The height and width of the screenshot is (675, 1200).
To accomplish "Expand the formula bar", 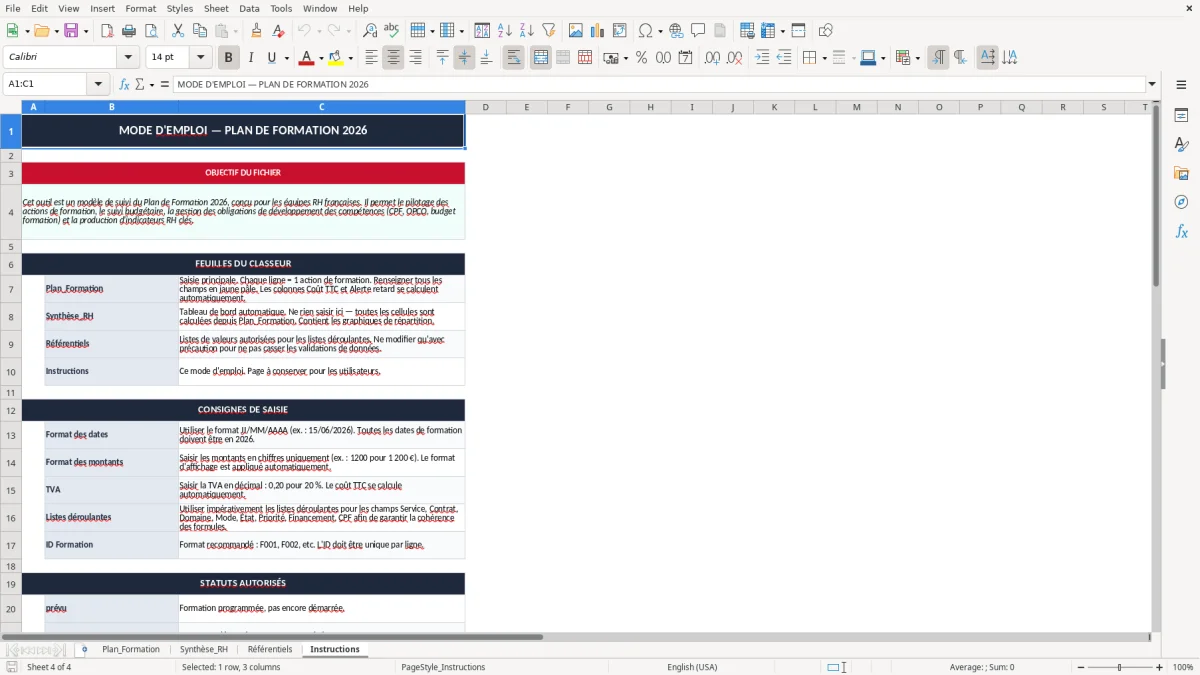I will click(x=1152, y=84).
